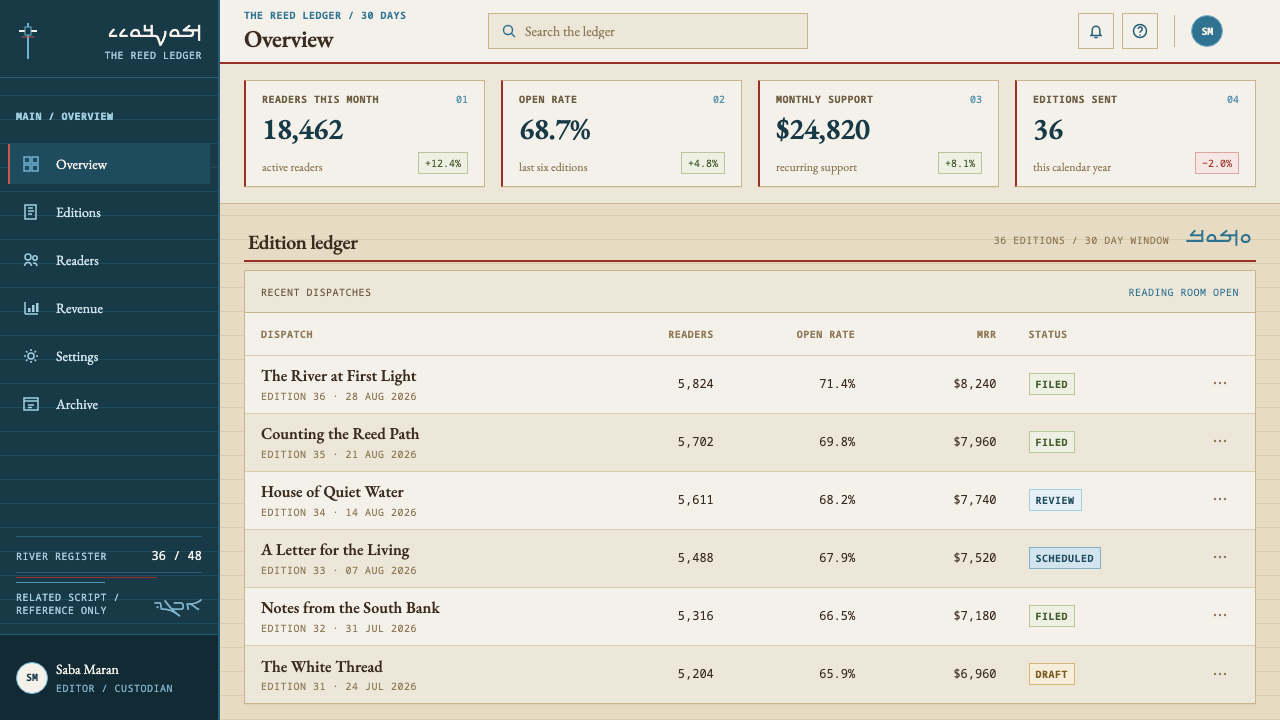Go to Archive in the sidebar
This screenshot has height=720, width=1280.
tap(109, 404)
